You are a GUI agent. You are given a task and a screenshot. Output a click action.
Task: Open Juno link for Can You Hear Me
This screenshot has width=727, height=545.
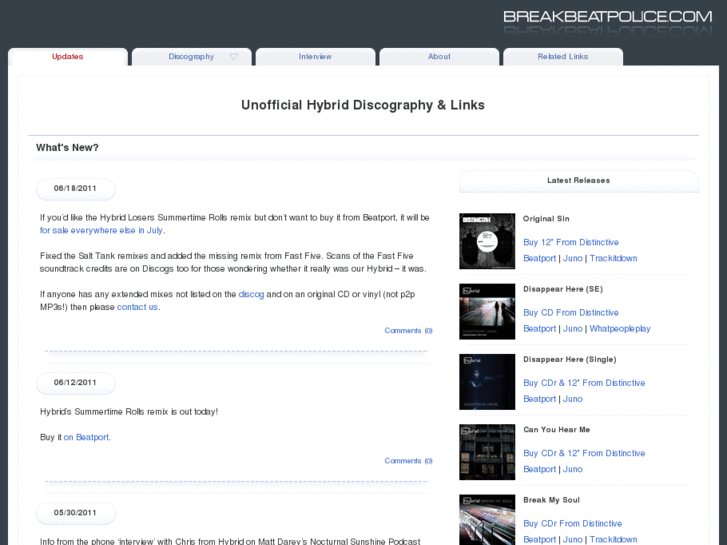[x=573, y=469]
